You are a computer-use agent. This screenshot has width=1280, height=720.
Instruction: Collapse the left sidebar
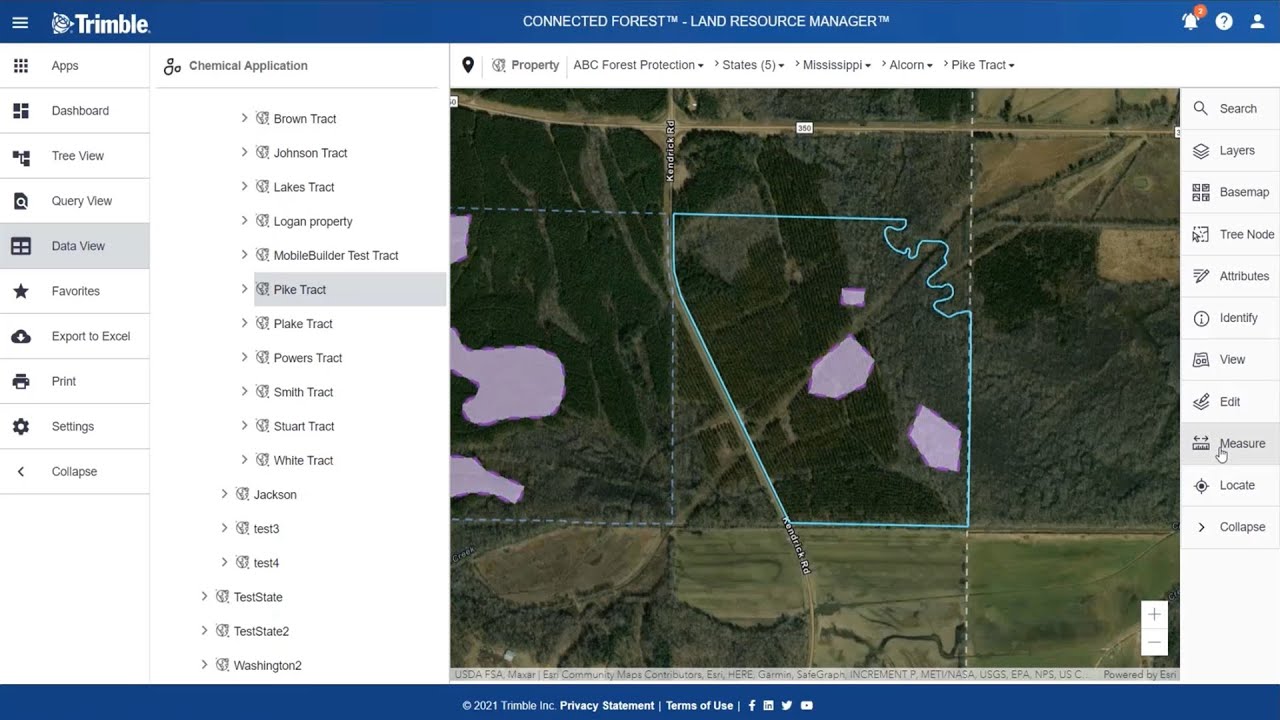(x=75, y=471)
